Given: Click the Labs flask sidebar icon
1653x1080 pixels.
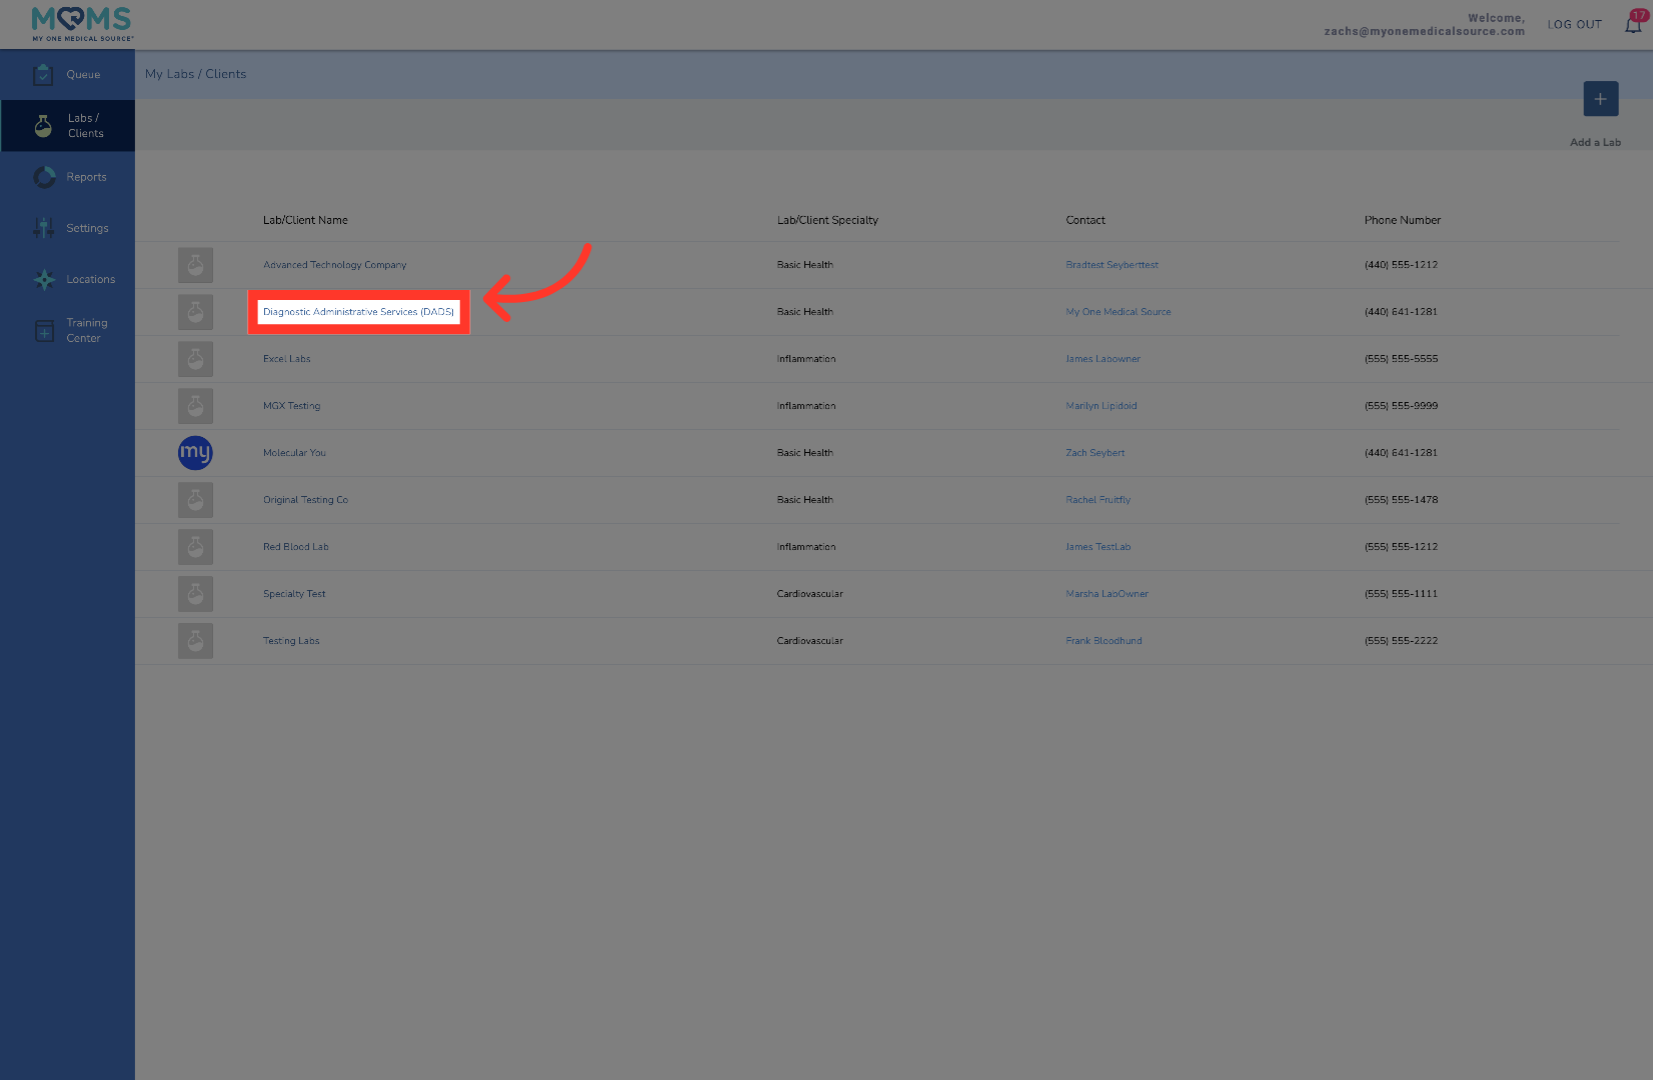Looking at the screenshot, I should tap(43, 126).
